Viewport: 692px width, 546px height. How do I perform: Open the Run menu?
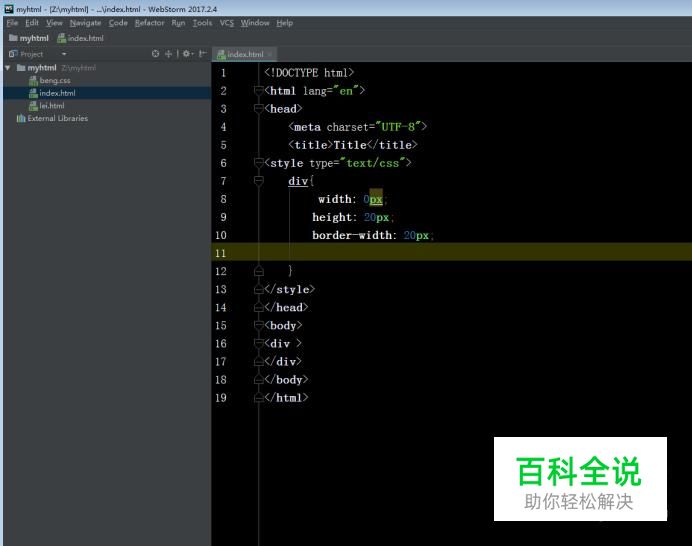[178, 23]
